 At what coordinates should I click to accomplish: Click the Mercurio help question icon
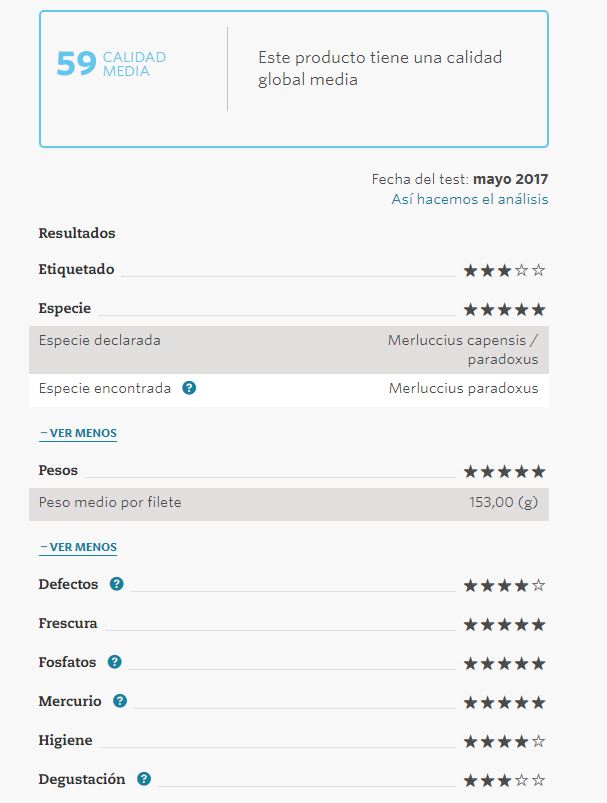(120, 701)
